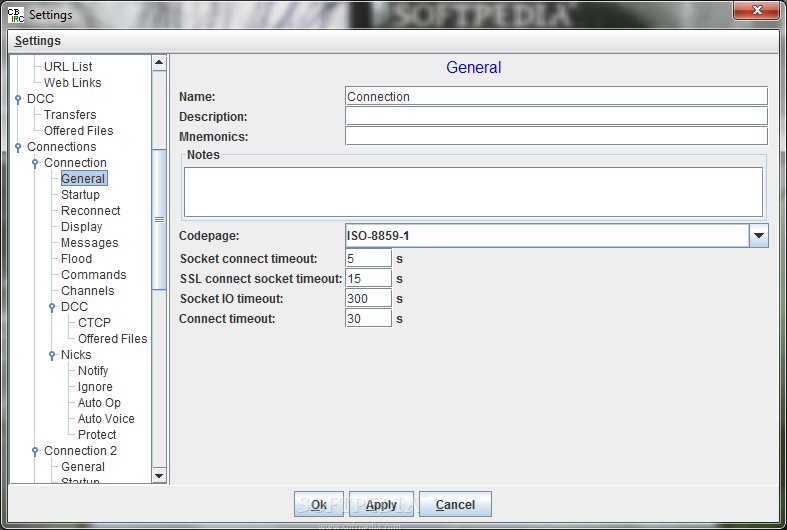Select General under Connection 2
The image size is (787, 530).
coord(83,467)
